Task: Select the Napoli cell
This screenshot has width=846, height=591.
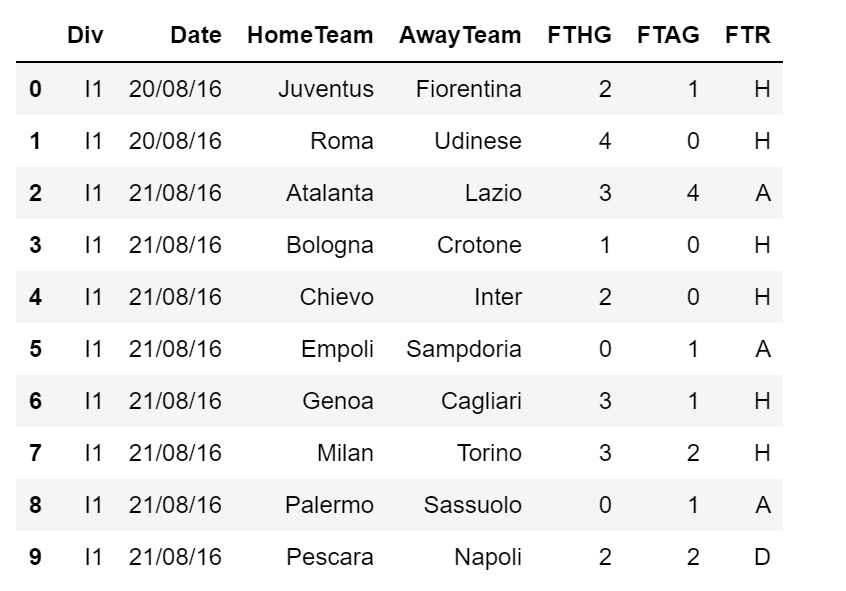Action: (488, 557)
